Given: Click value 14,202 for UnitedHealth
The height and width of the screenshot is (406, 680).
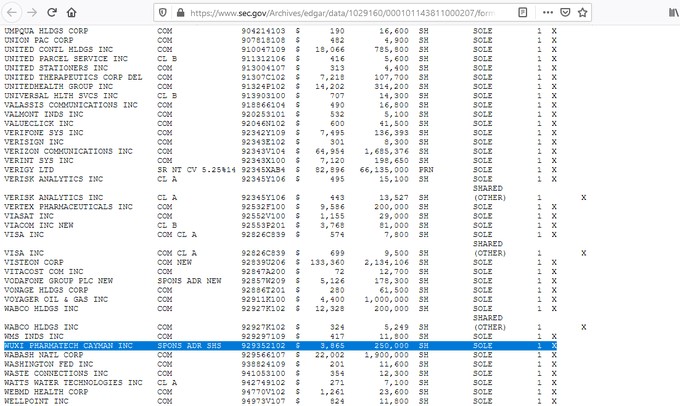Looking at the screenshot, I should click(x=330, y=86).
